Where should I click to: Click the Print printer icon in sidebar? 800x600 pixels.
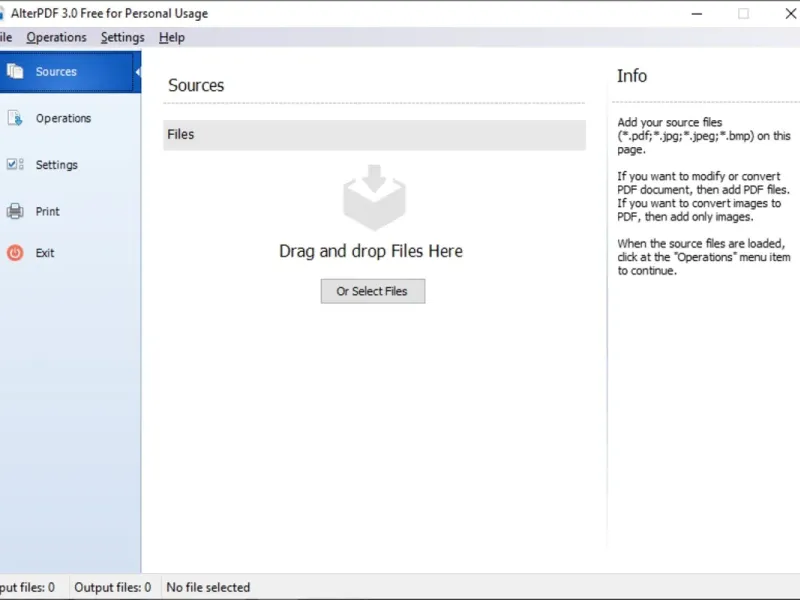[15, 211]
